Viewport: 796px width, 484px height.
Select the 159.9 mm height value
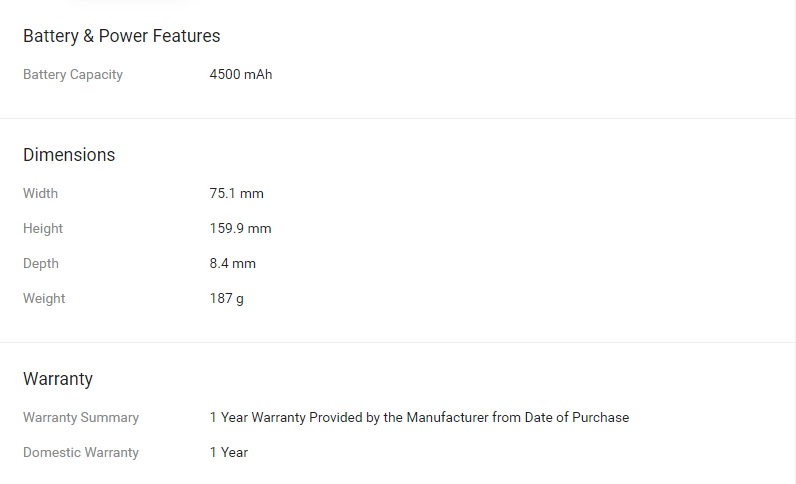(241, 228)
